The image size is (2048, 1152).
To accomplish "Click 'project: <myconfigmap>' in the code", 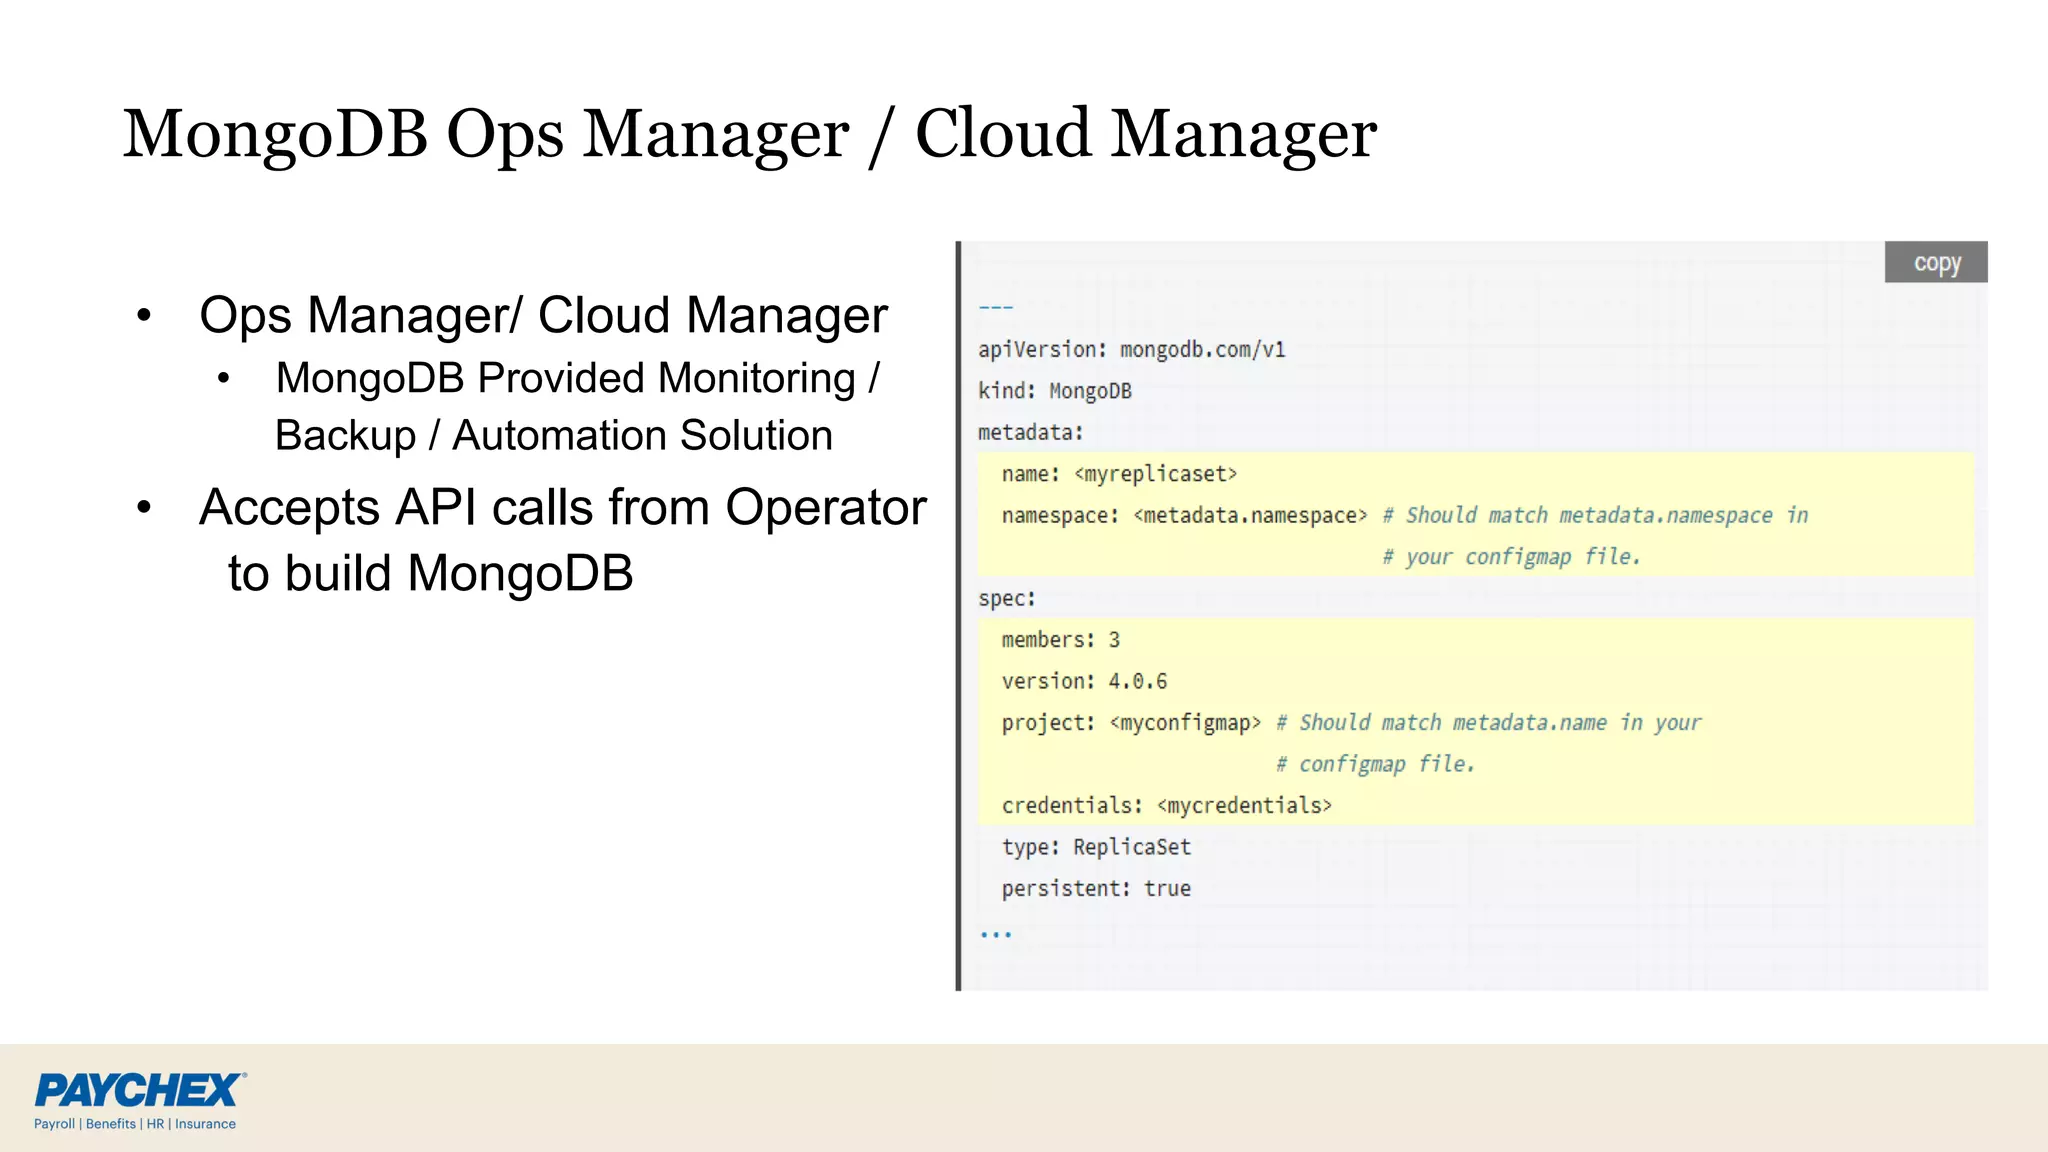I will pos(1131,723).
